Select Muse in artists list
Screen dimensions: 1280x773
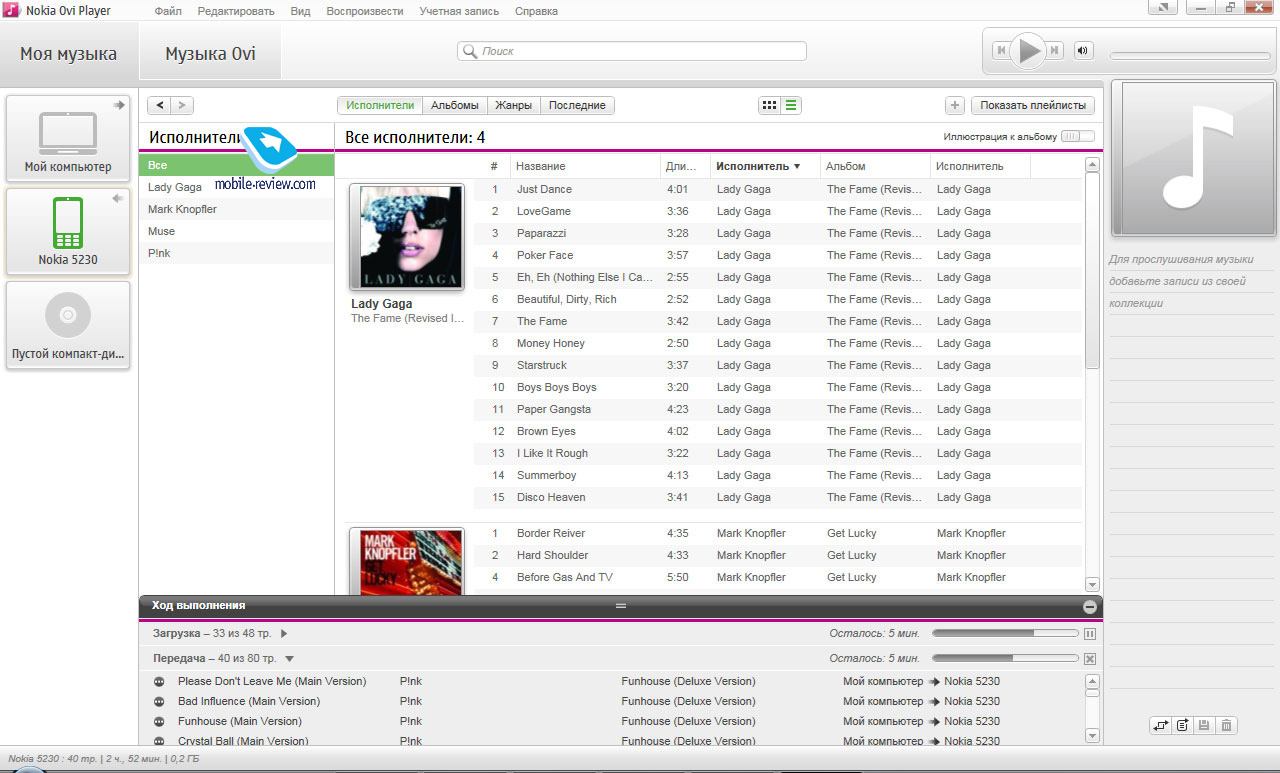pos(236,231)
